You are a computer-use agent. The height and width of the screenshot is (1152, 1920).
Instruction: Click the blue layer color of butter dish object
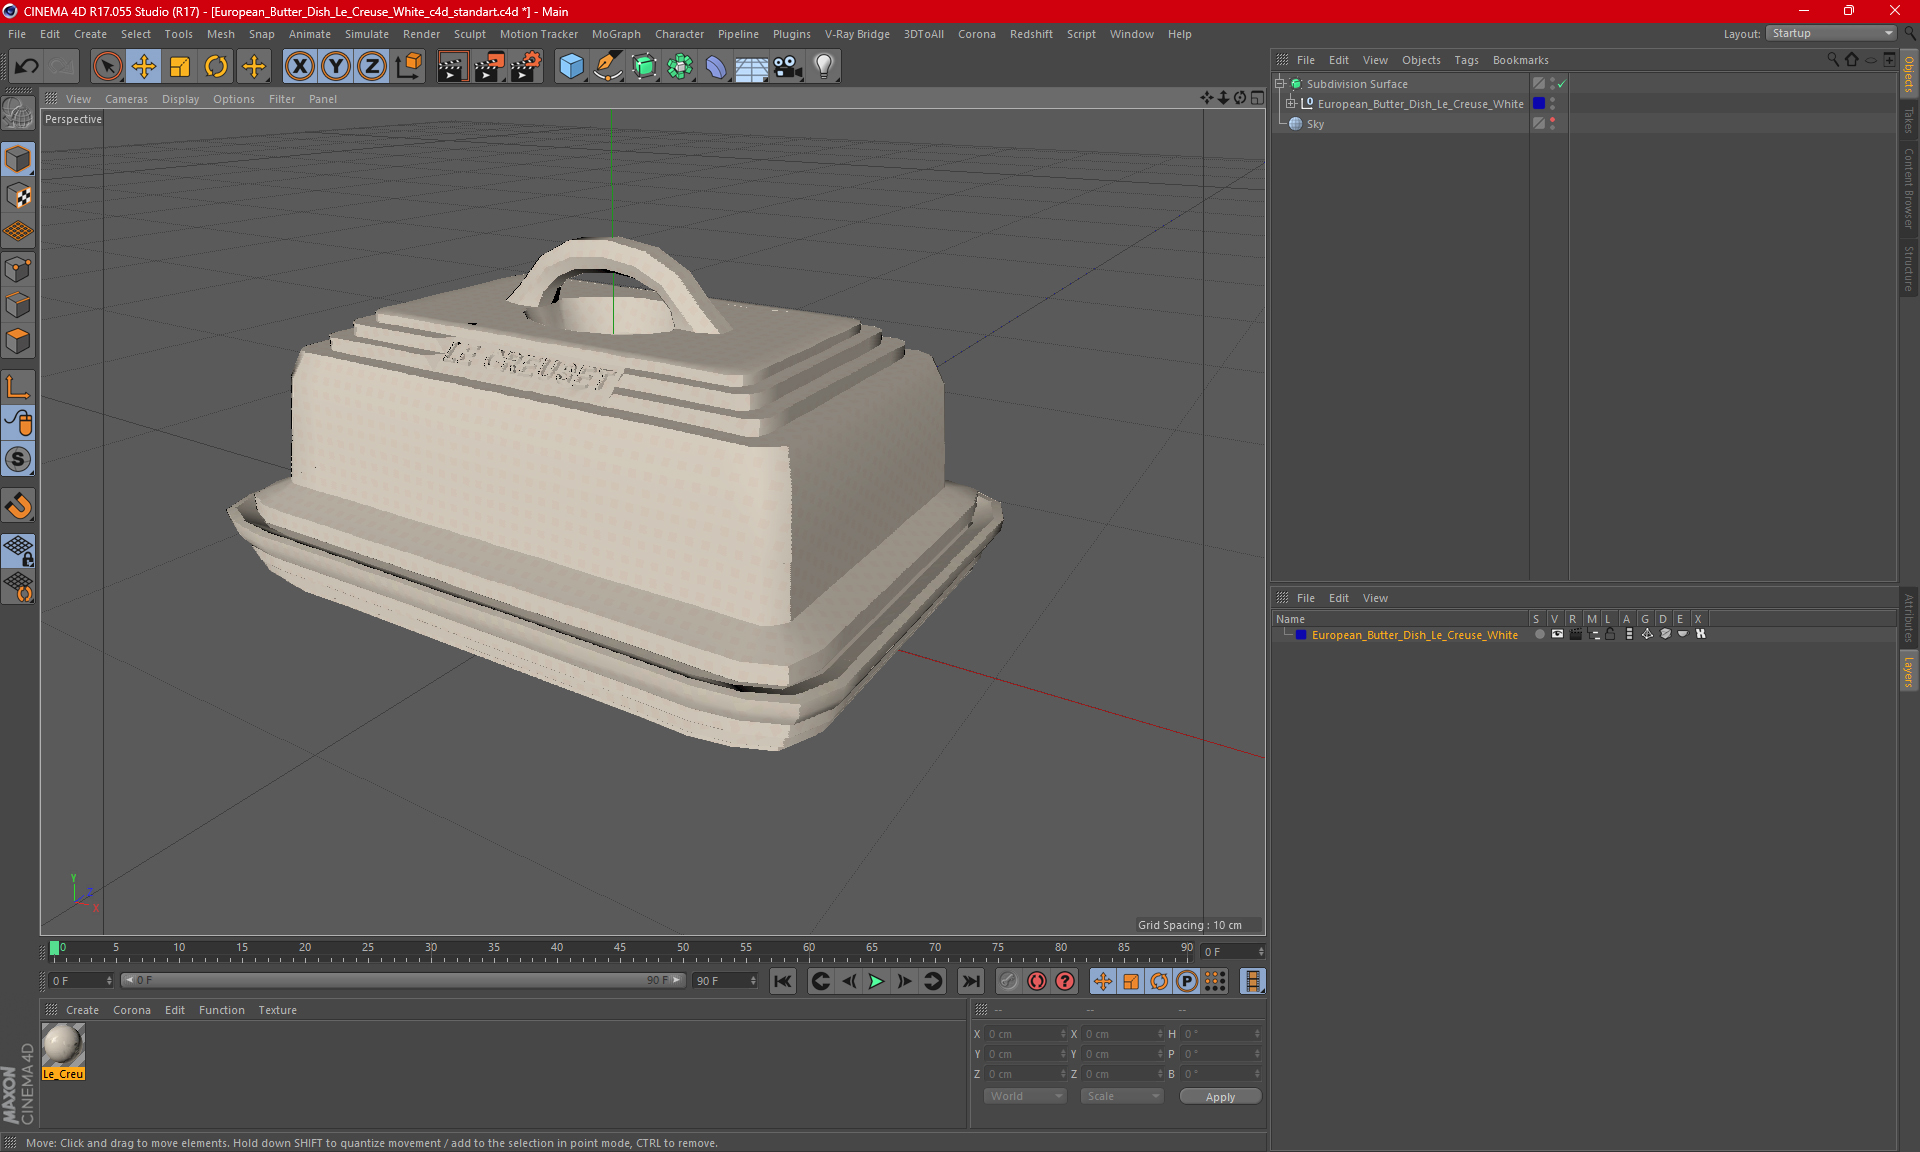(x=1539, y=103)
